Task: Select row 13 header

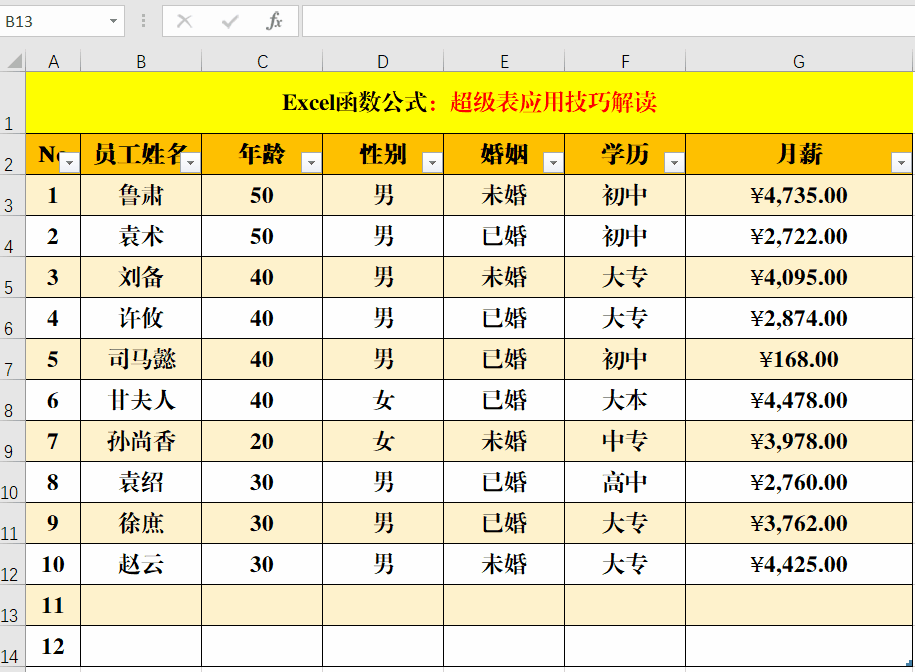Action: (x=12, y=606)
